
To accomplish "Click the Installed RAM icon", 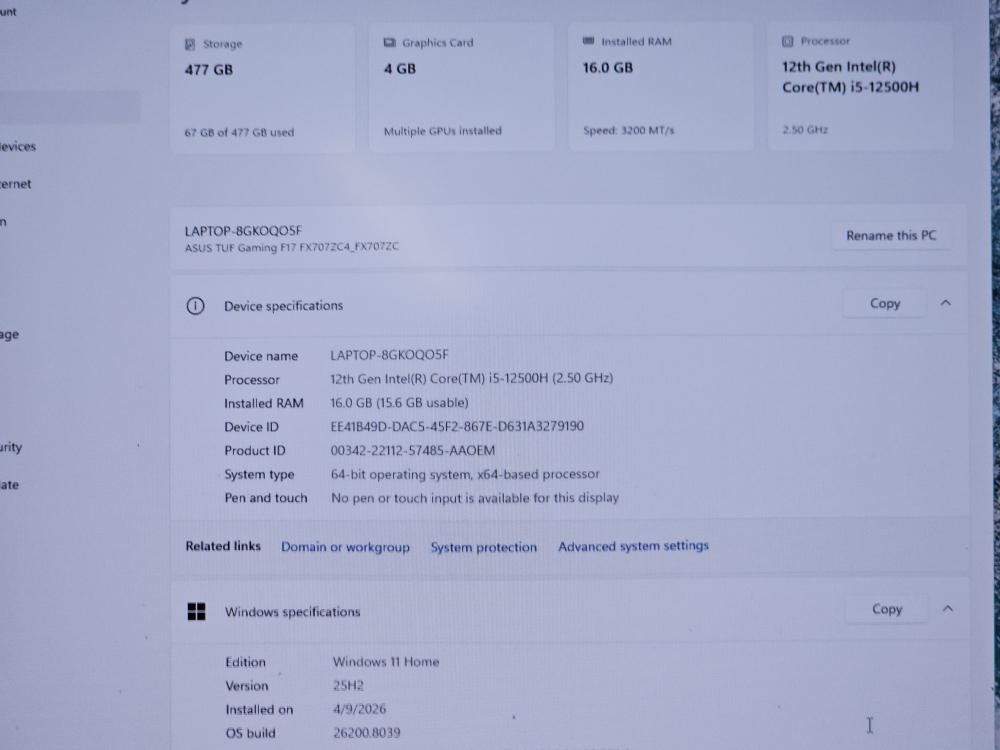I will pyautogui.click(x=588, y=41).
